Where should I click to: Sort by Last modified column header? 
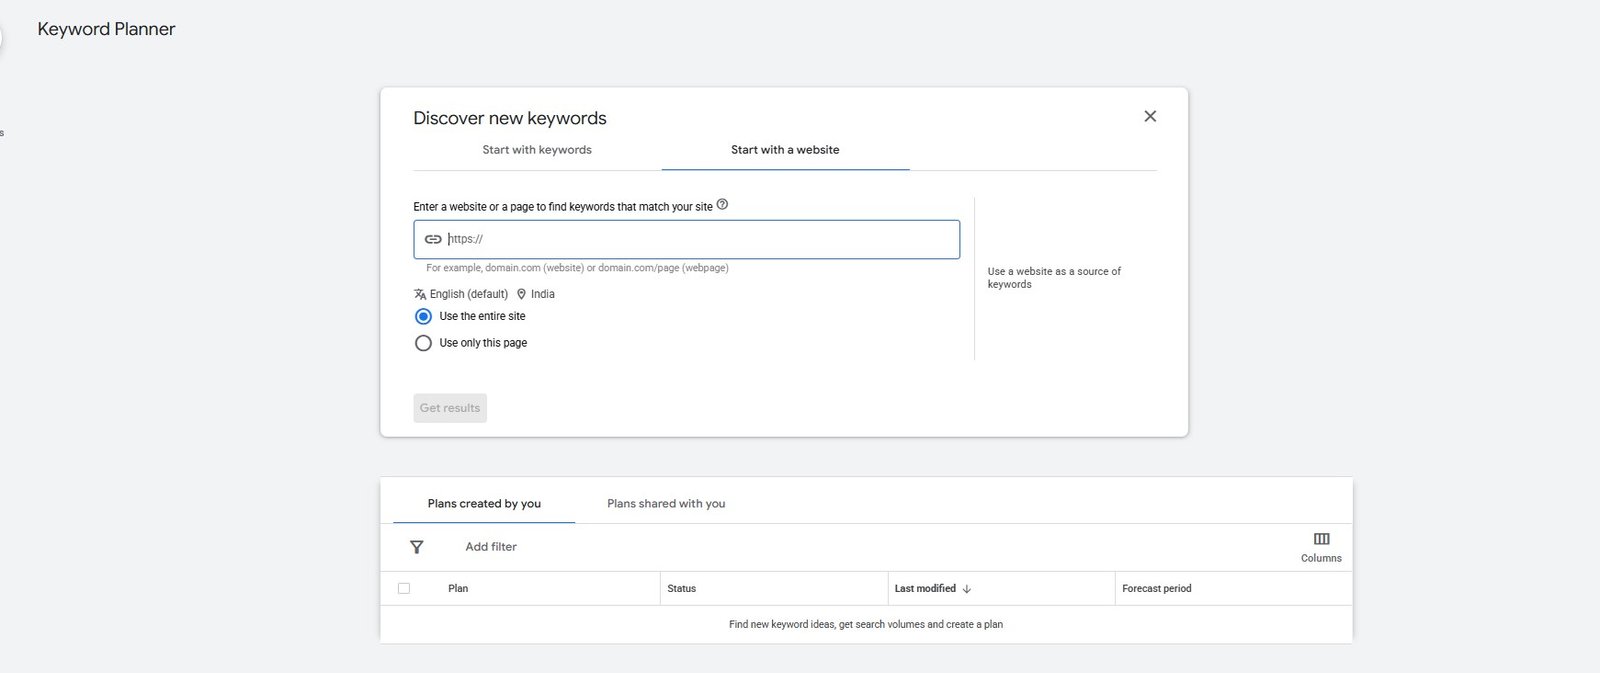[925, 588]
